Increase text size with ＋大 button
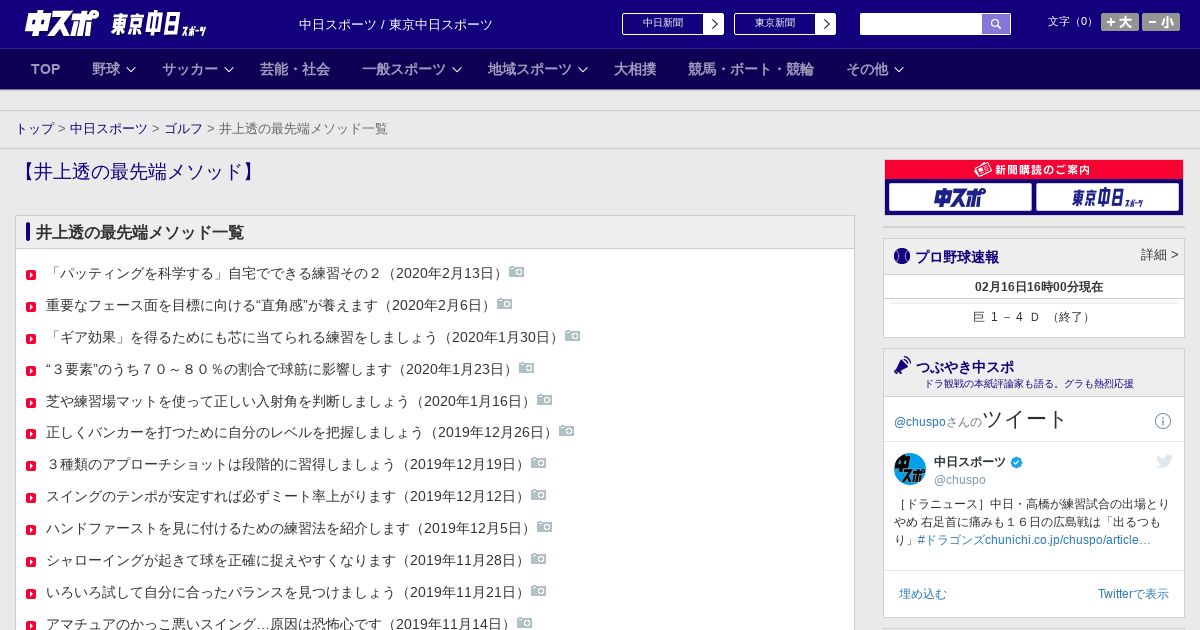This screenshot has height=630, width=1200. pyautogui.click(x=1120, y=22)
